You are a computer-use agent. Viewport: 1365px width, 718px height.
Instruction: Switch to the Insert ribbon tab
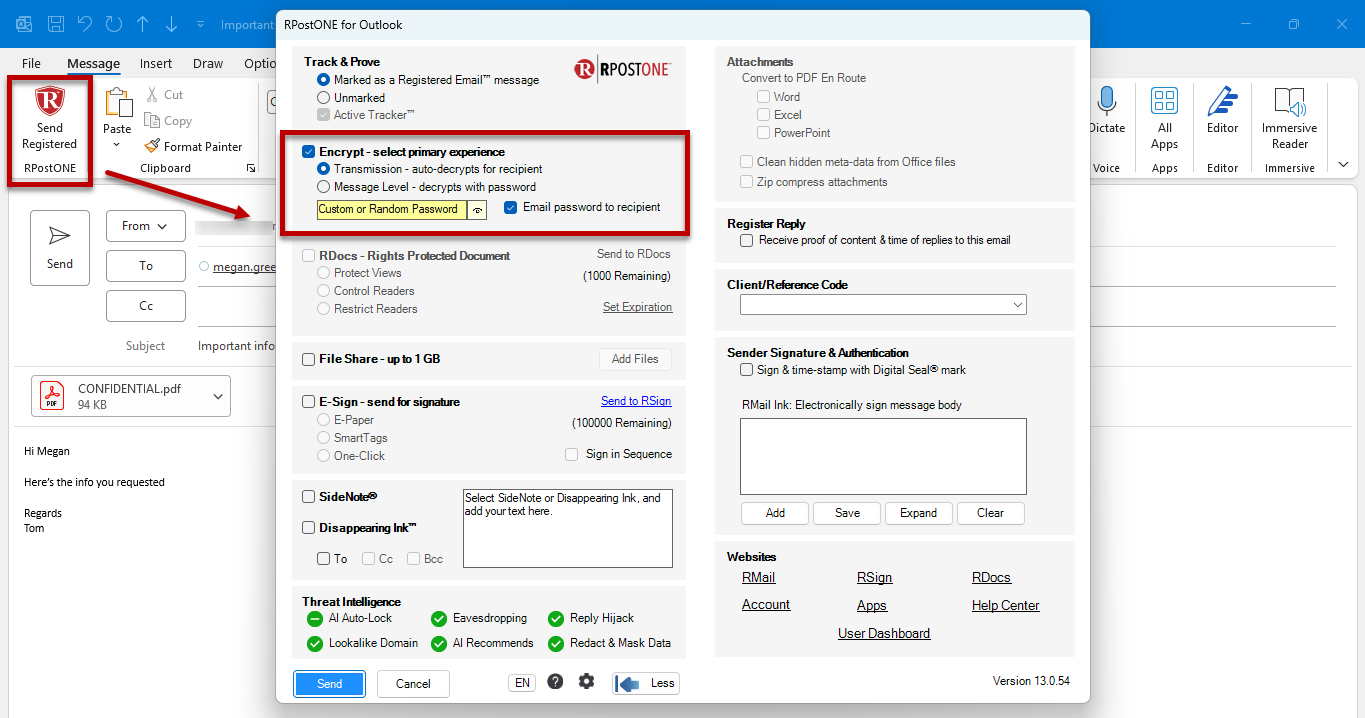click(156, 63)
